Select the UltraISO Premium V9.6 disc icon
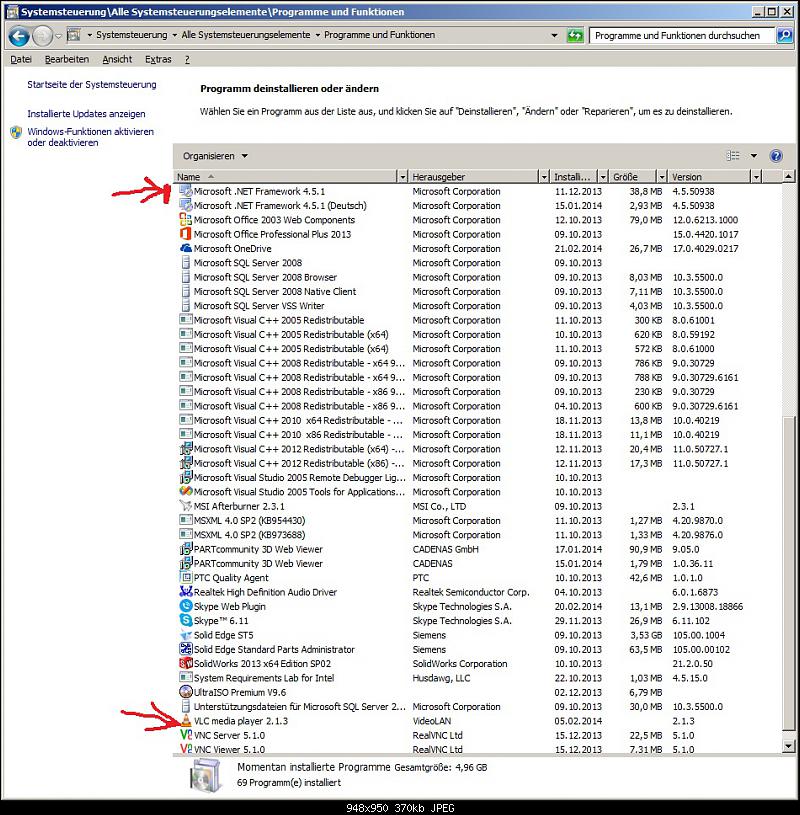 point(186,692)
